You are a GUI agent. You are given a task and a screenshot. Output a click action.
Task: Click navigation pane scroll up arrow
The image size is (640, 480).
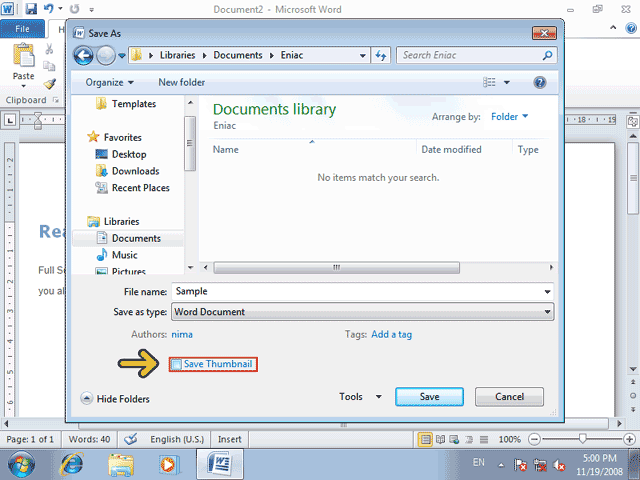(x=190, y=103)
